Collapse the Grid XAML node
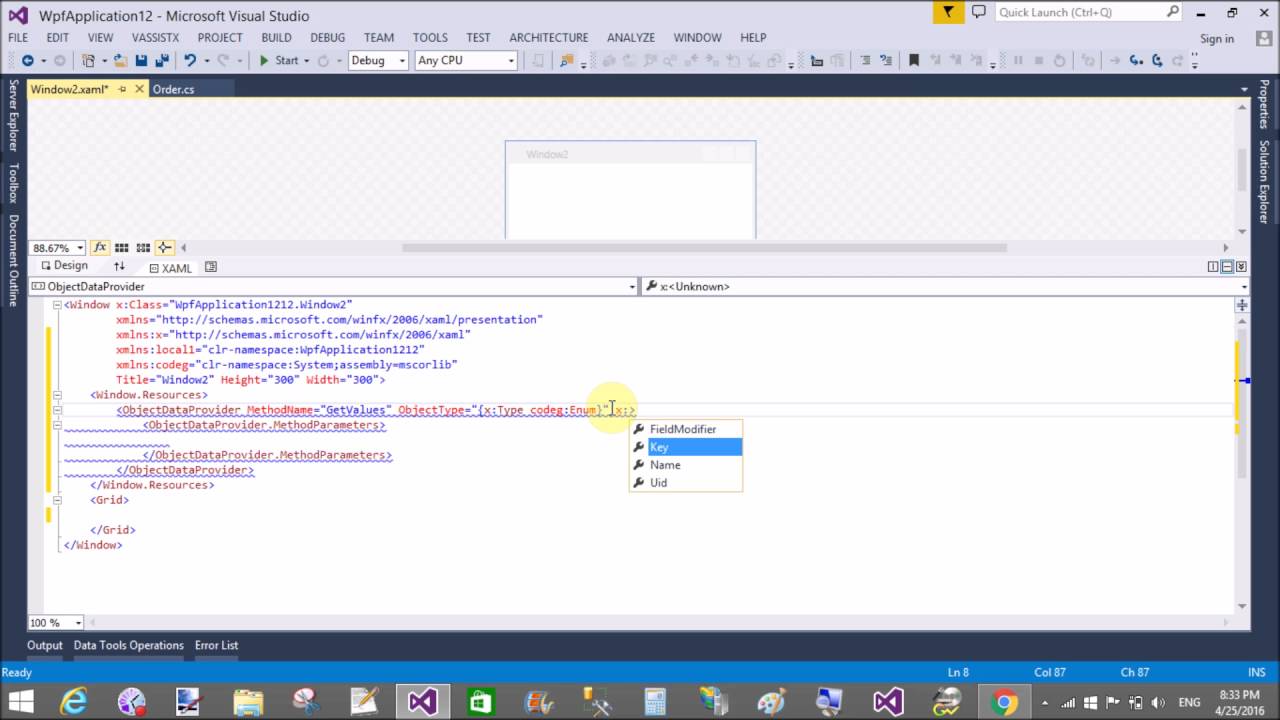Screen dimensions: 1280x720 tap(57, 500)
